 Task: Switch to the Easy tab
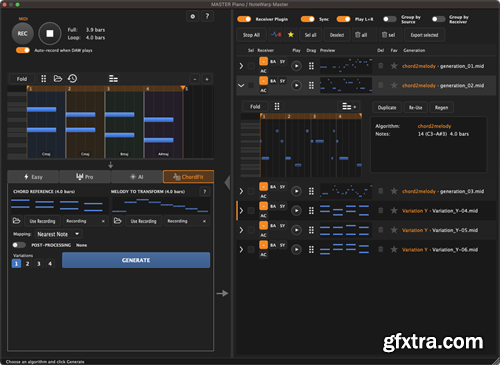click(33, 177)
